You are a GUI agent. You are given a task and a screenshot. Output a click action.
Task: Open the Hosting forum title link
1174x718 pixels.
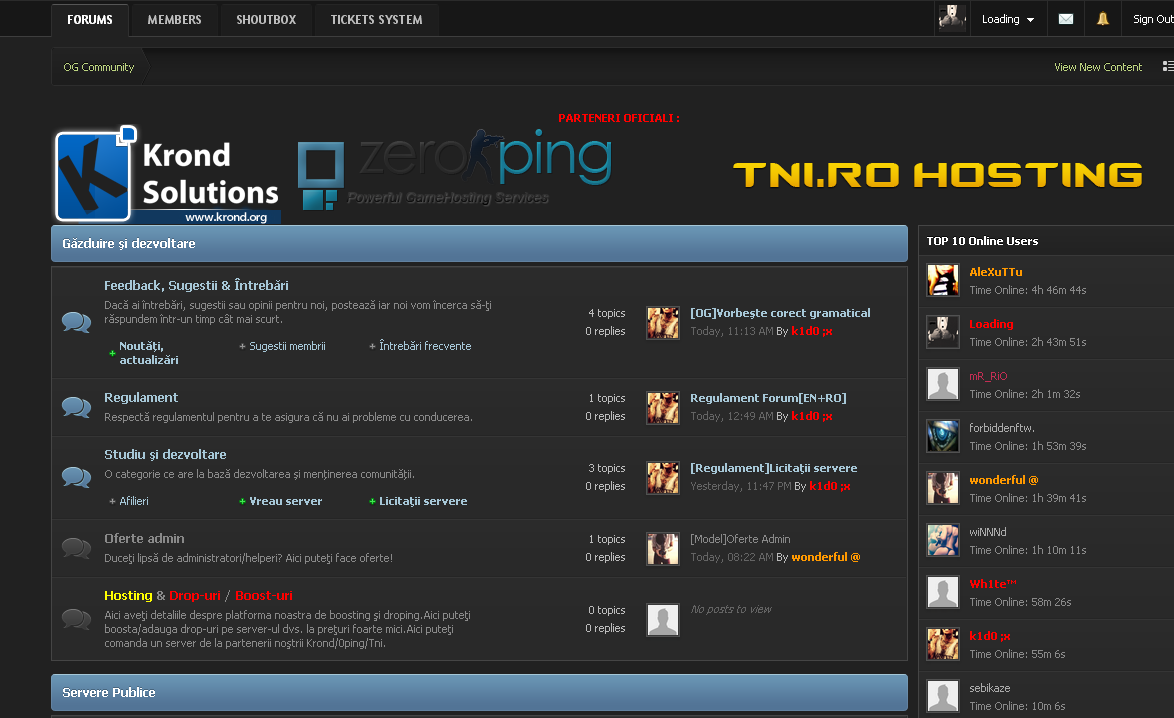click(128, 595)
